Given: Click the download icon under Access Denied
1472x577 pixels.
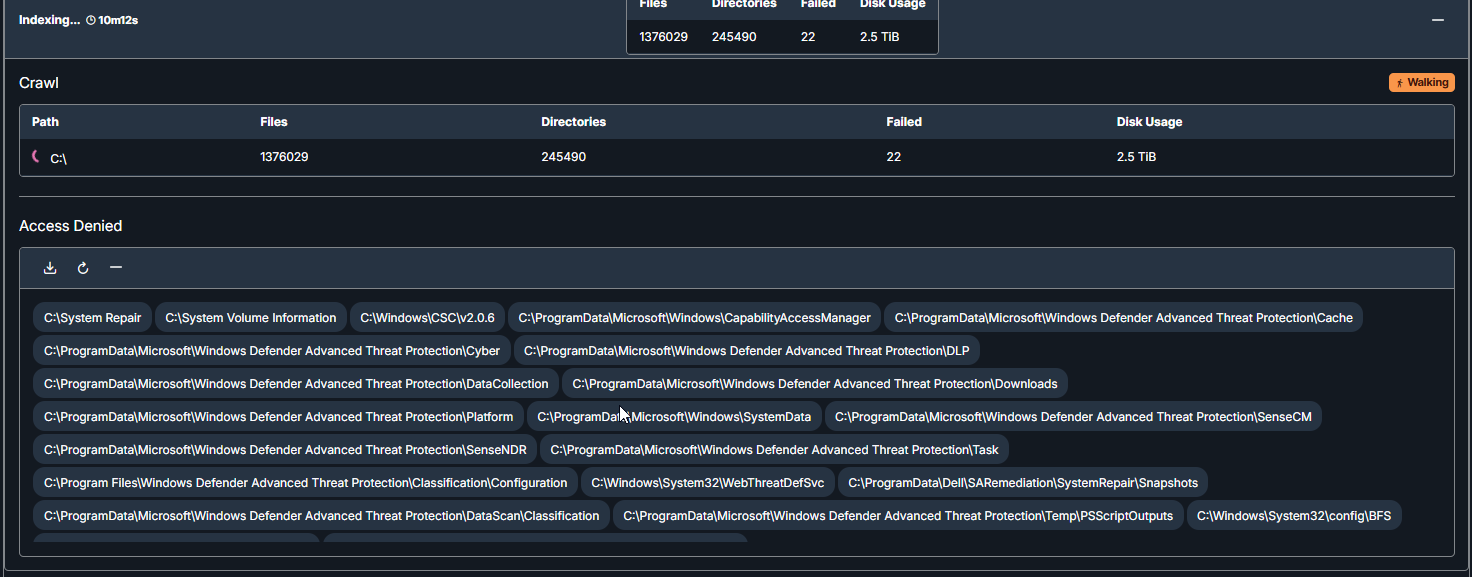Looking at the screenshot, I should click(50, 268).
